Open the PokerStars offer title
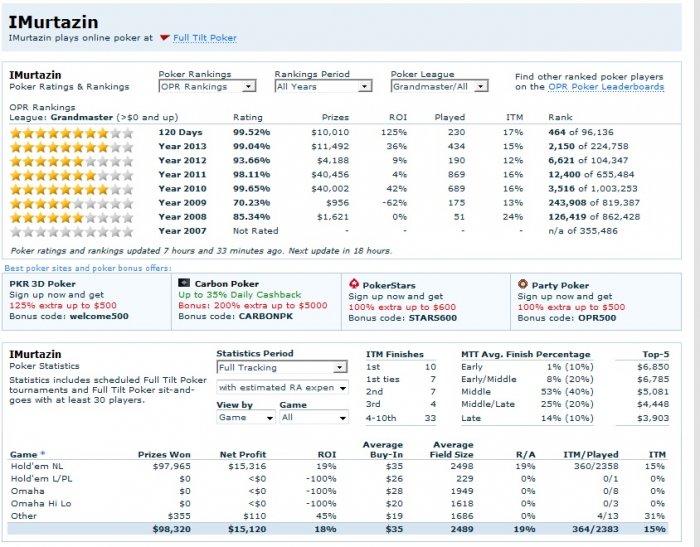Image resolution: width=700 pixels, height=547 pixels. [389, 285]
